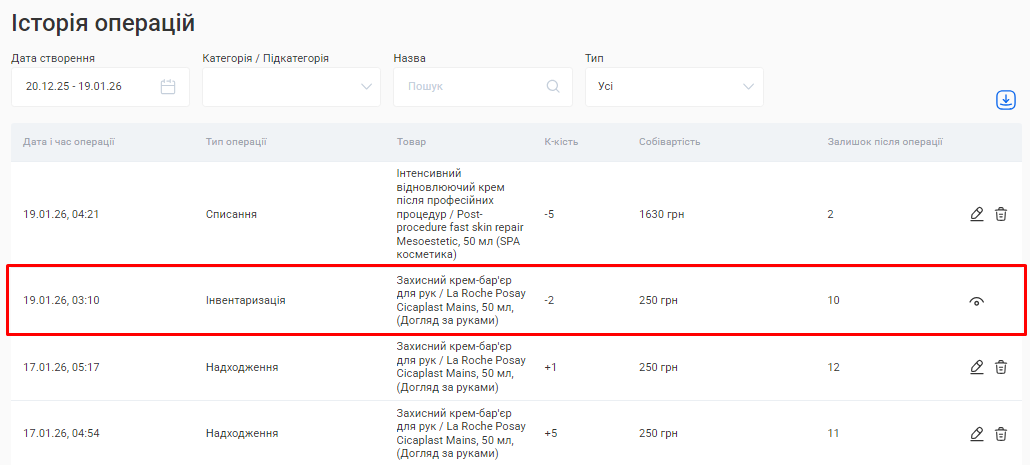Screen dimensions: 1030x465
Task: Click the Mesoestetic cream product name
Action: (458, 214)
